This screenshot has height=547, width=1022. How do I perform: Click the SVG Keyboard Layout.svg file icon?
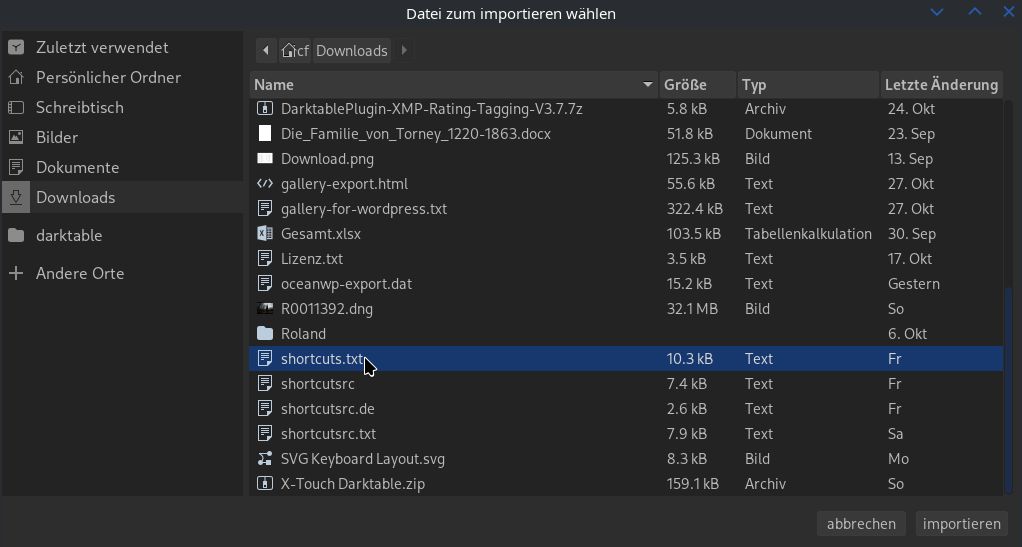tap(265, 459)
